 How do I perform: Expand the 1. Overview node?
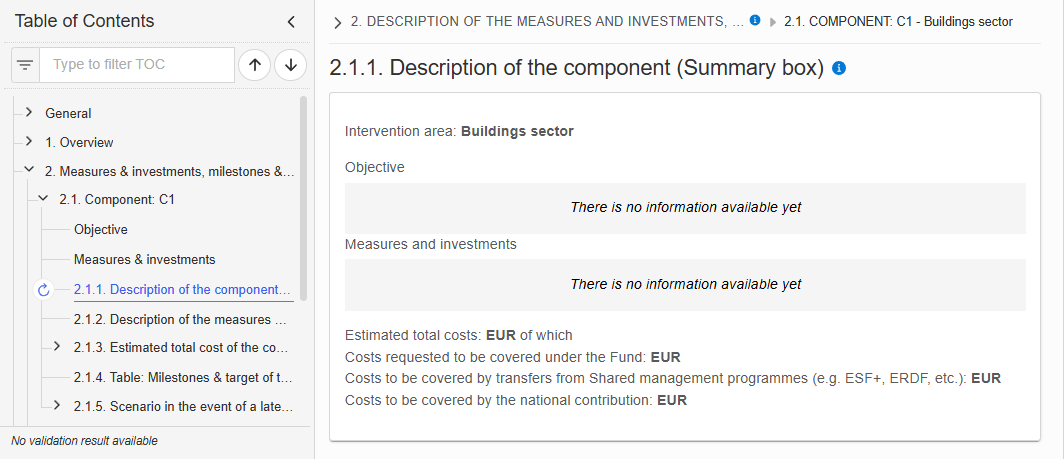click(28, 141)
